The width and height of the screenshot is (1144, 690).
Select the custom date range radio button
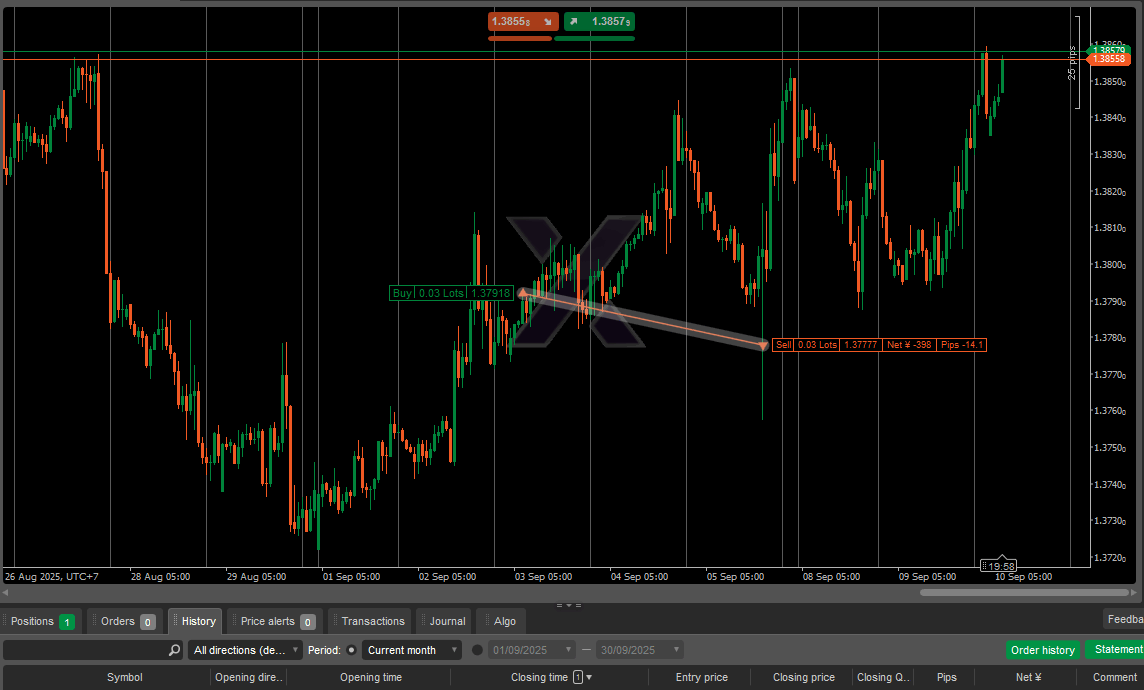tap(477, 650)
